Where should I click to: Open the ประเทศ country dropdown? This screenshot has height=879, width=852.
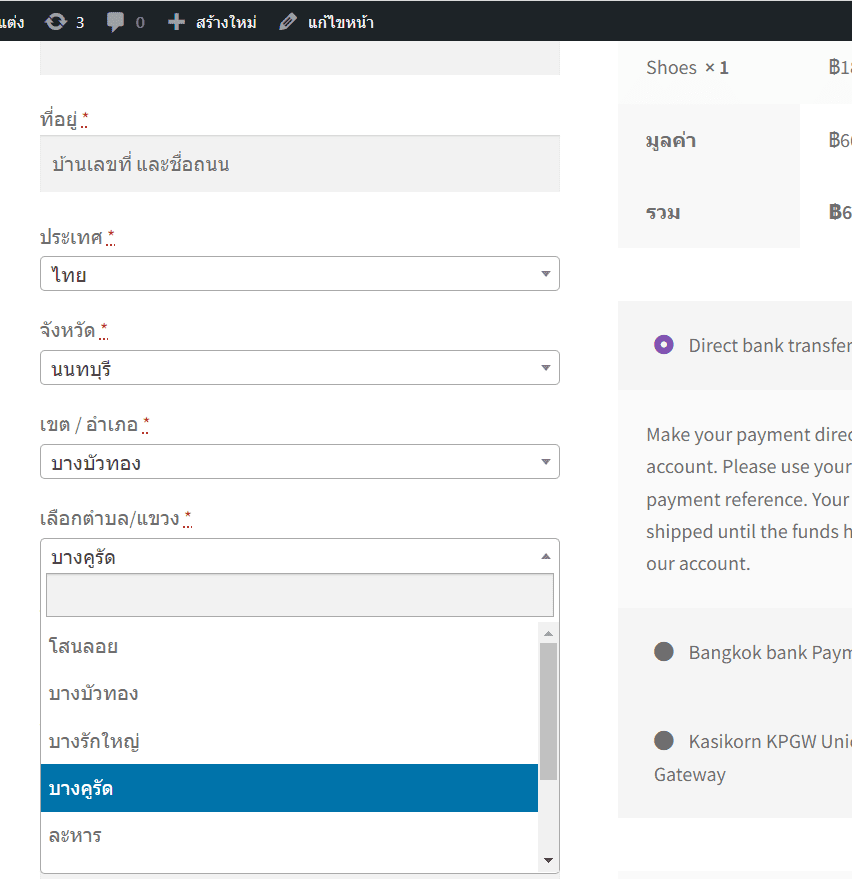299,274
